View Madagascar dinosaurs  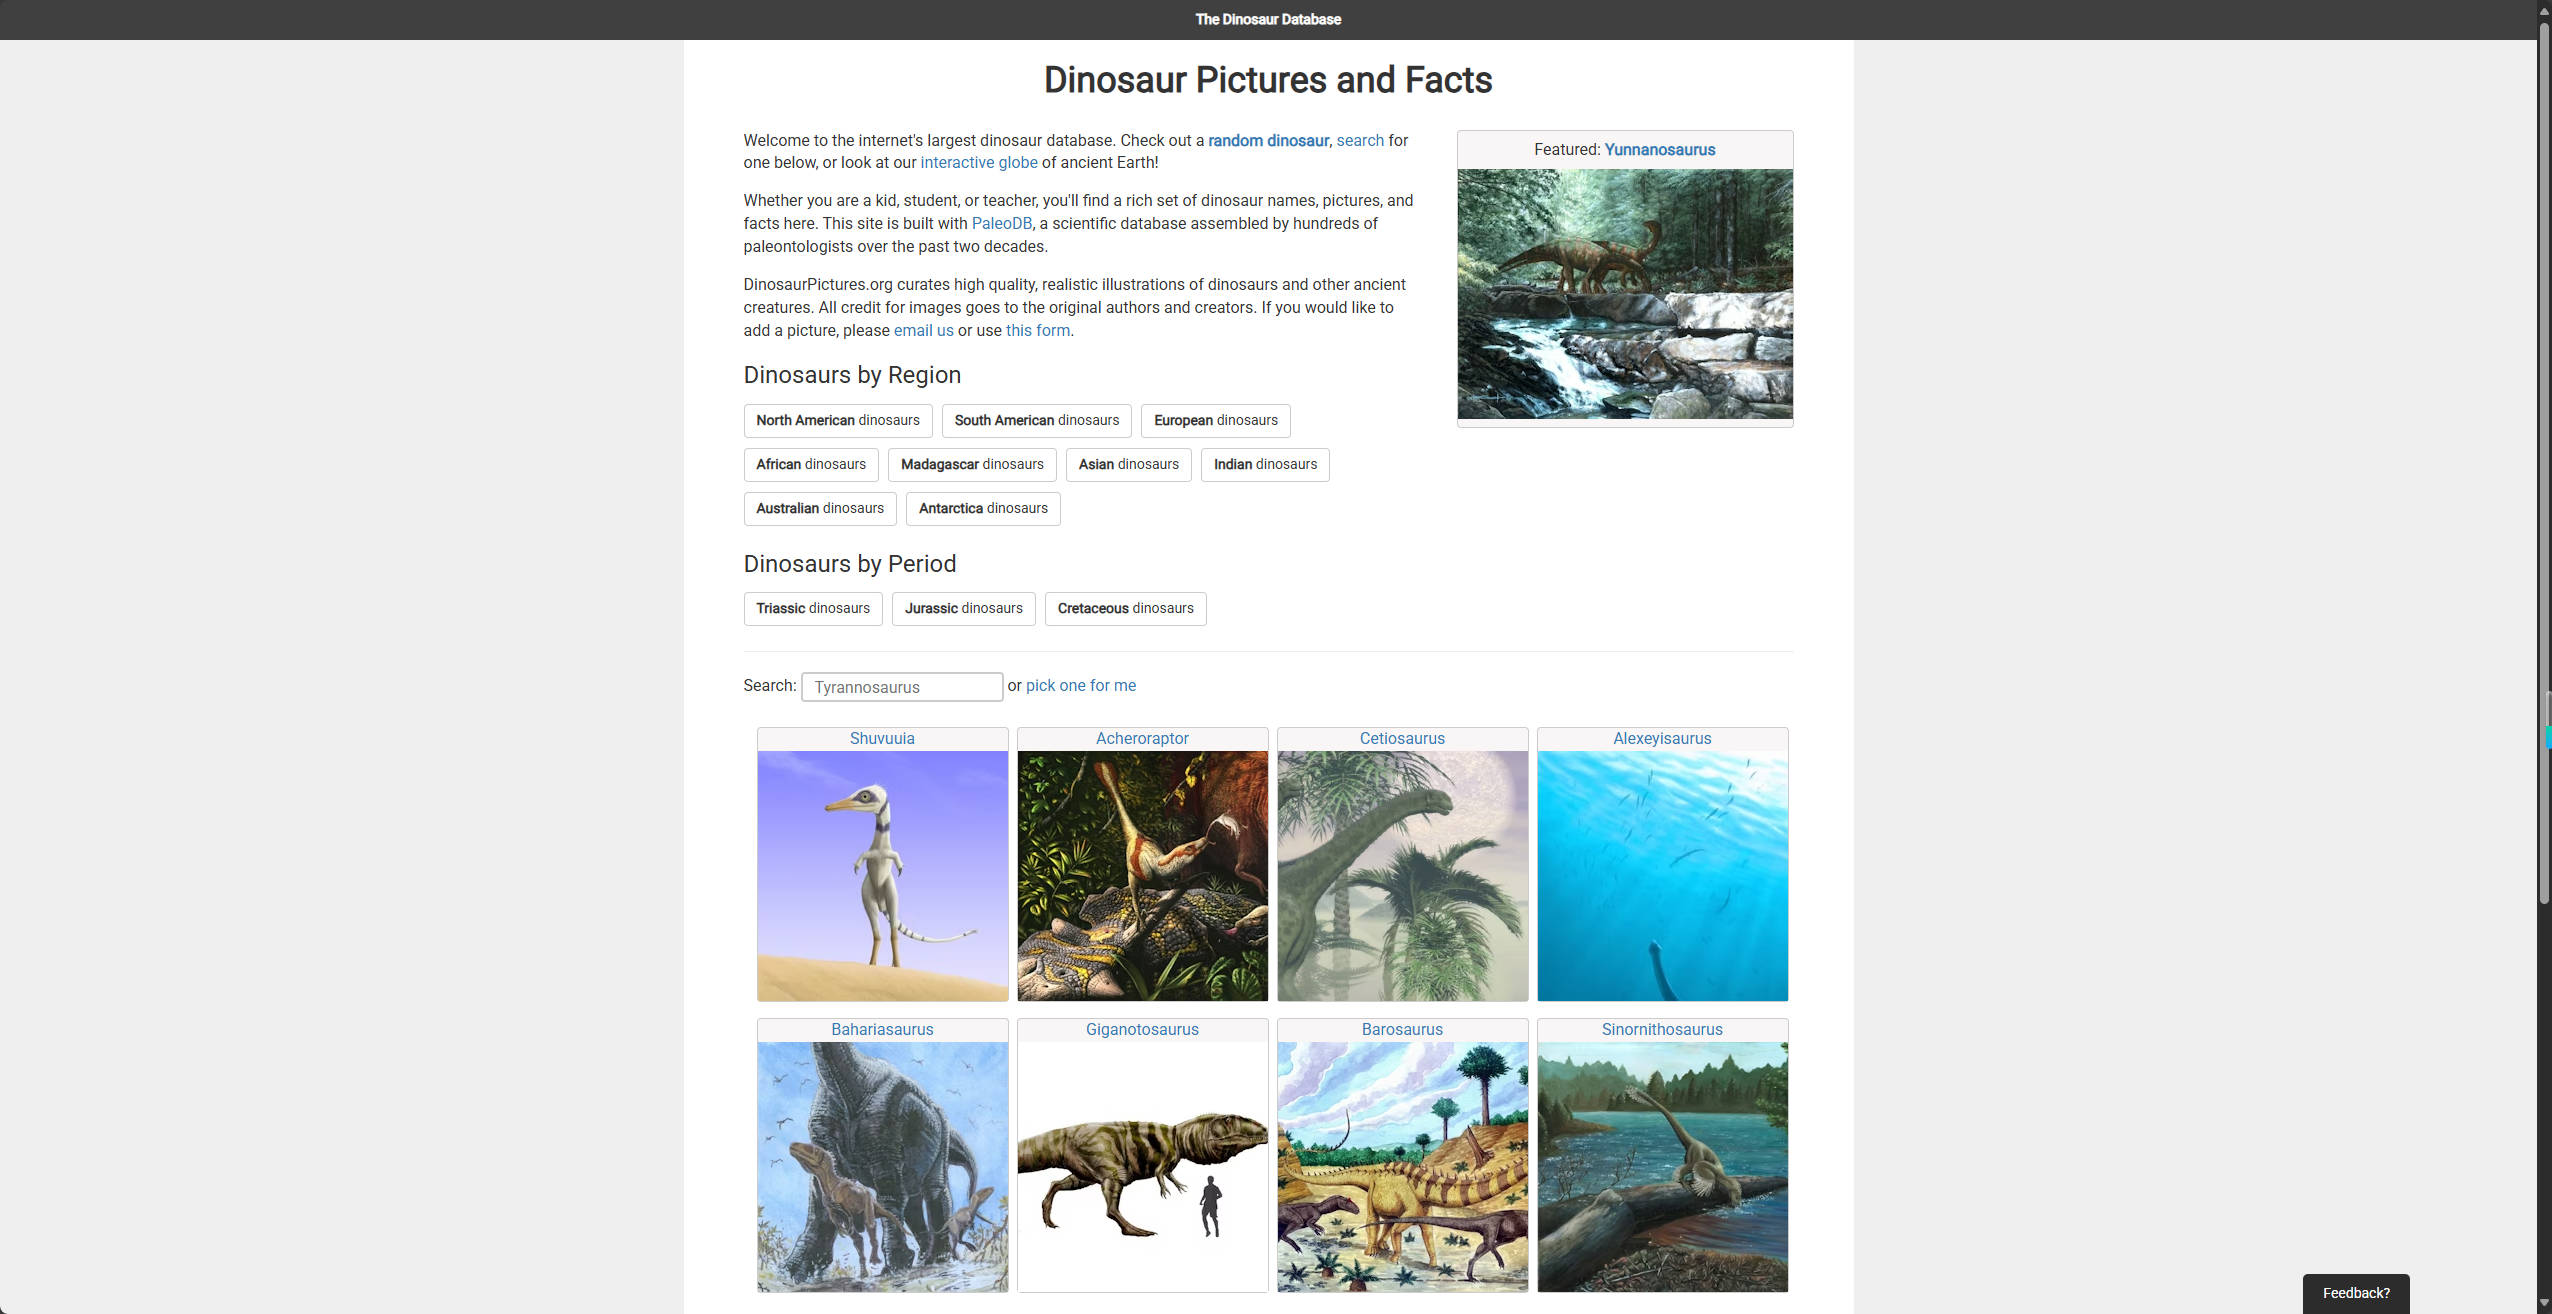971,464
